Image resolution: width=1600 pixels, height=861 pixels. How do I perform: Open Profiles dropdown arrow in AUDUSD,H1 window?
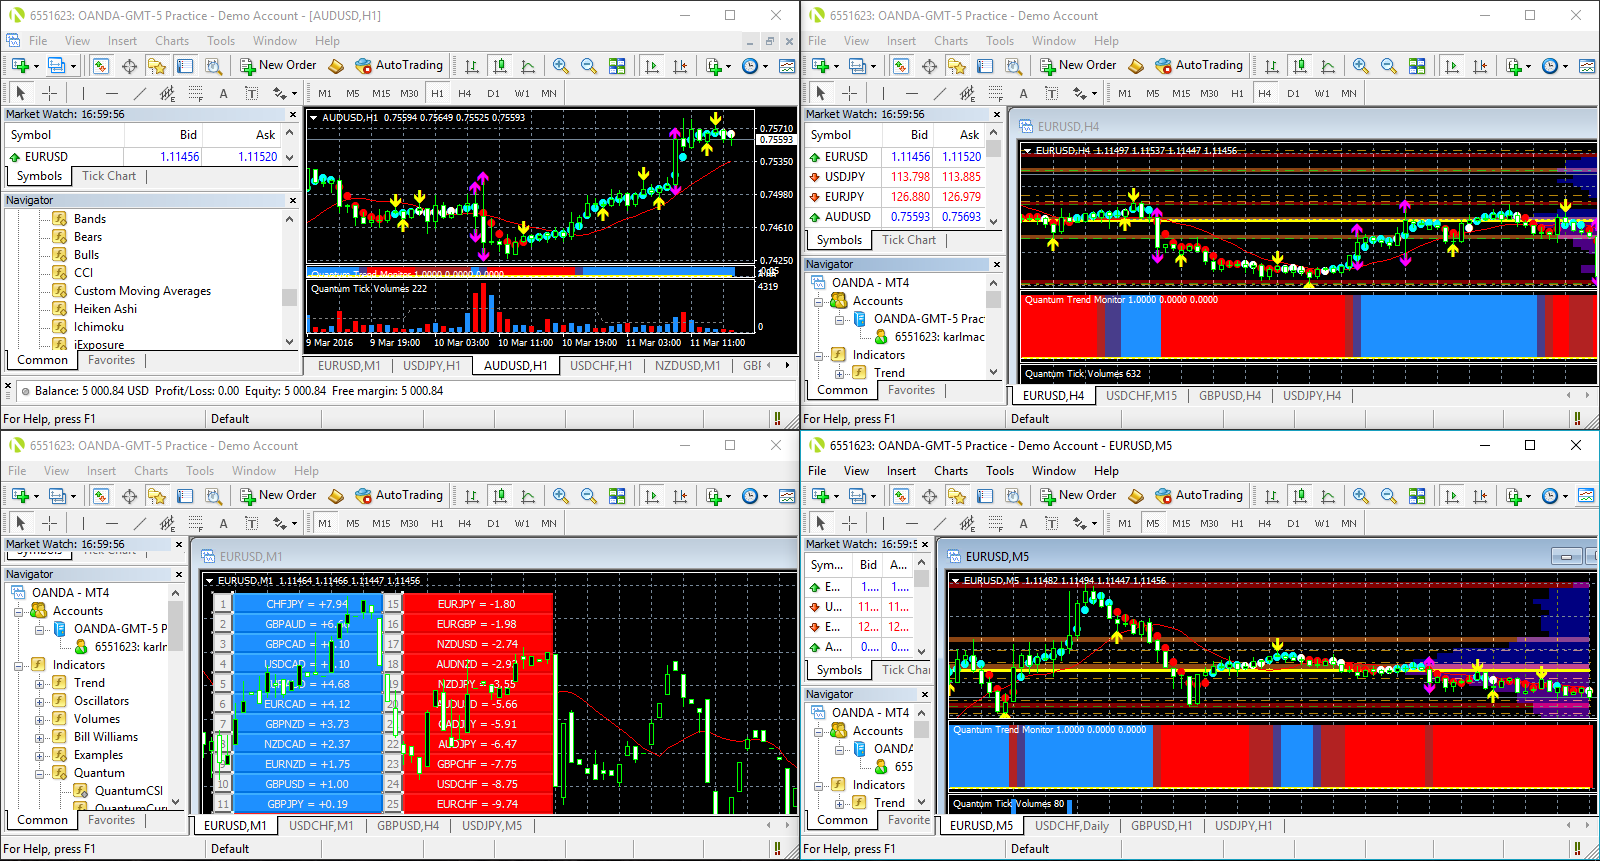[x=73, y=66]
